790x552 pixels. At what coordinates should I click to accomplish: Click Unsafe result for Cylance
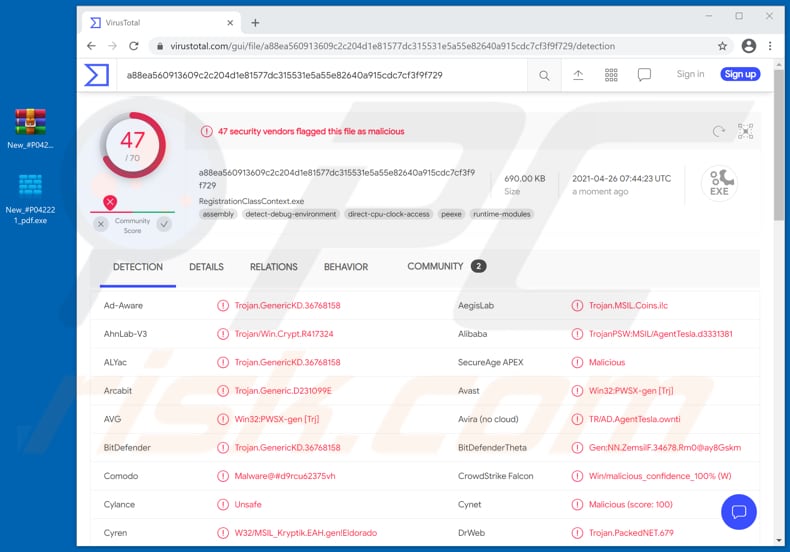point(248,504)
